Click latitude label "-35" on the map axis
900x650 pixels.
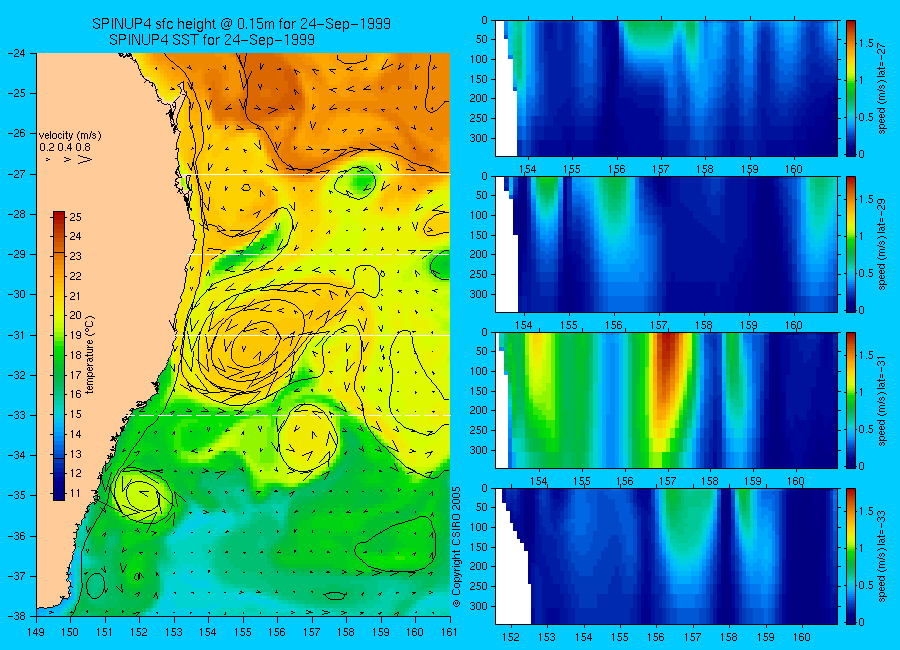coord(16,496)
